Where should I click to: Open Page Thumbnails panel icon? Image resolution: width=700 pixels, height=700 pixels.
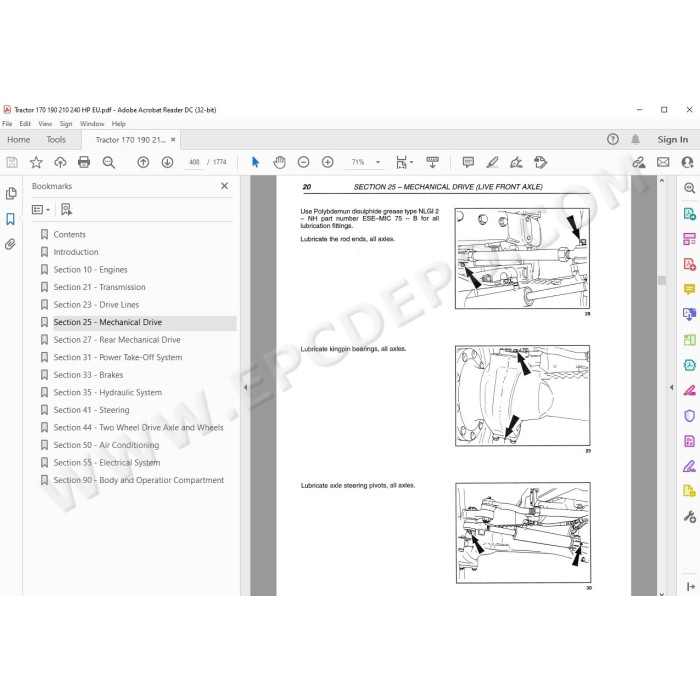(x=11, y=193)
